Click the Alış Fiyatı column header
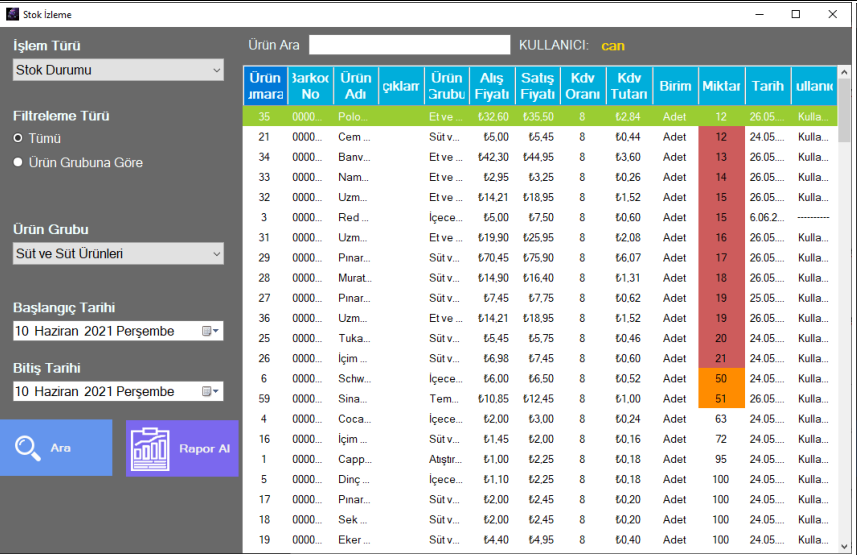This screenshot has height=556, width=857. coord(492,86)
